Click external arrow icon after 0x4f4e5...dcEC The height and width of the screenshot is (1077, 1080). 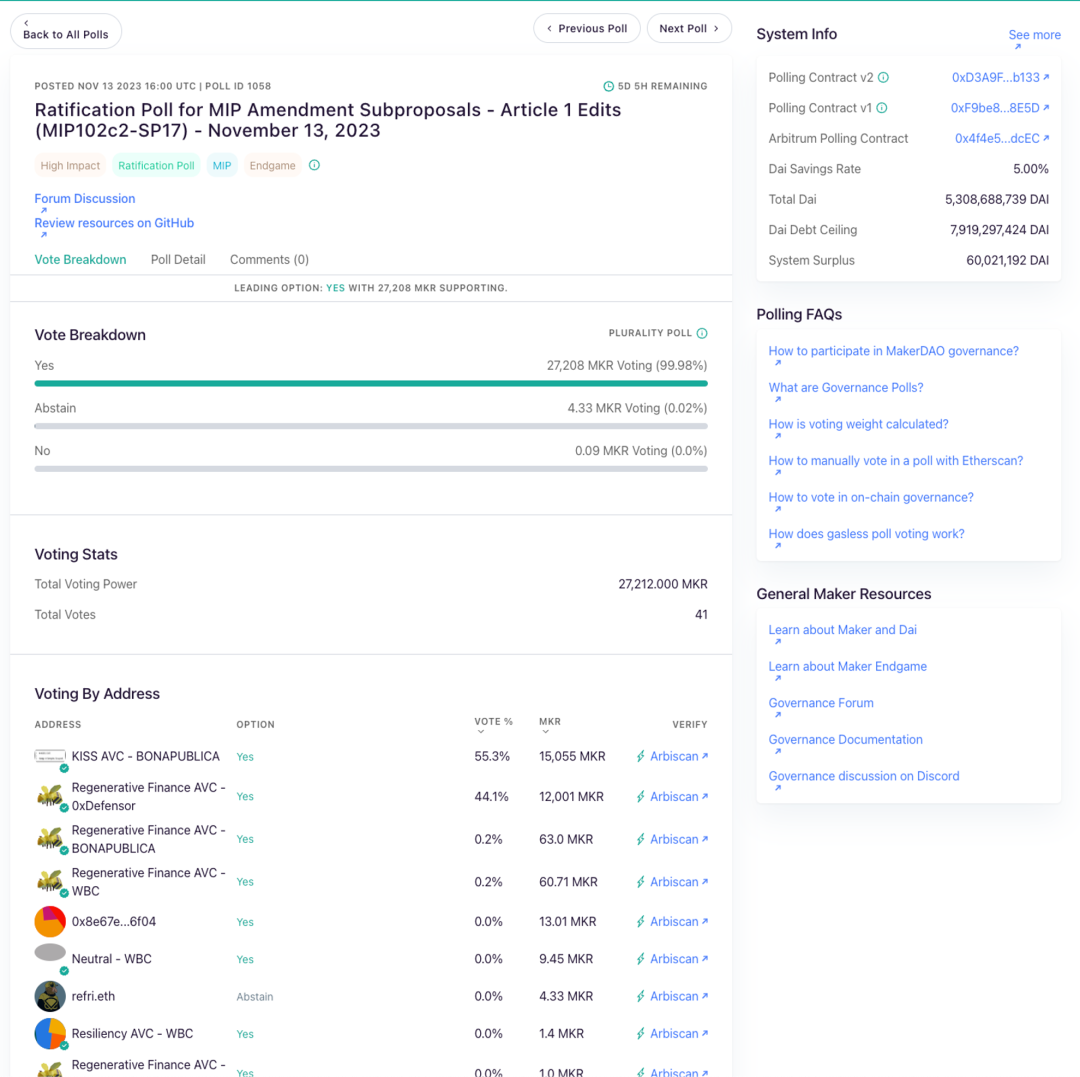(1046, 138)
